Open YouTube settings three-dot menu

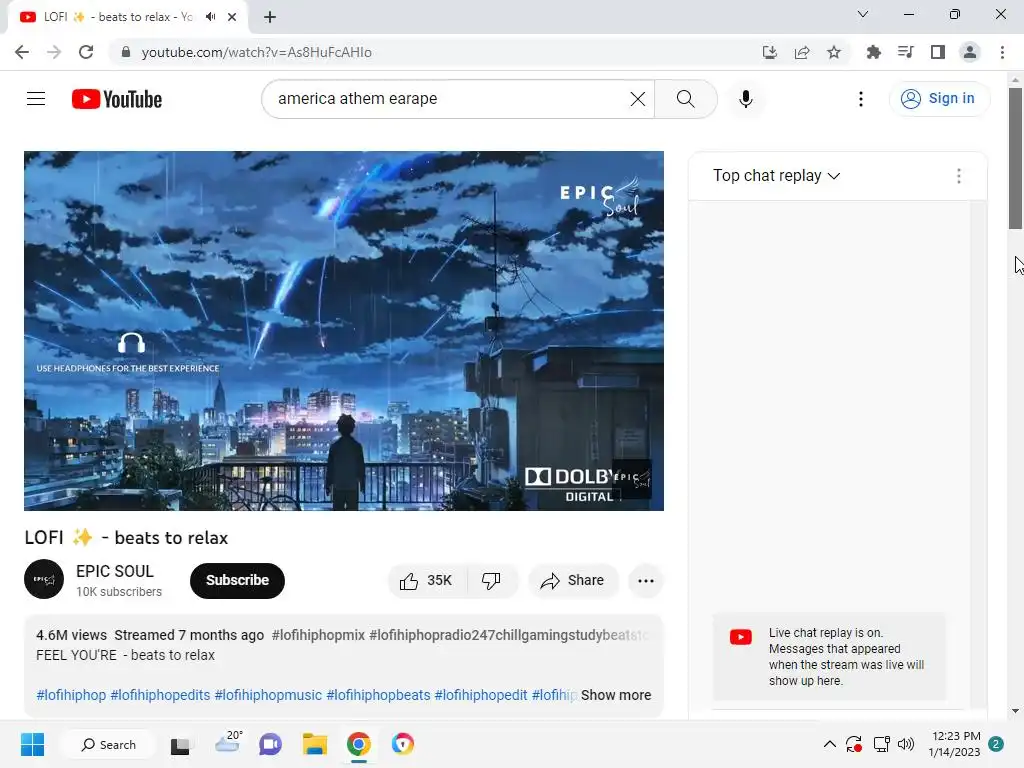861,99
